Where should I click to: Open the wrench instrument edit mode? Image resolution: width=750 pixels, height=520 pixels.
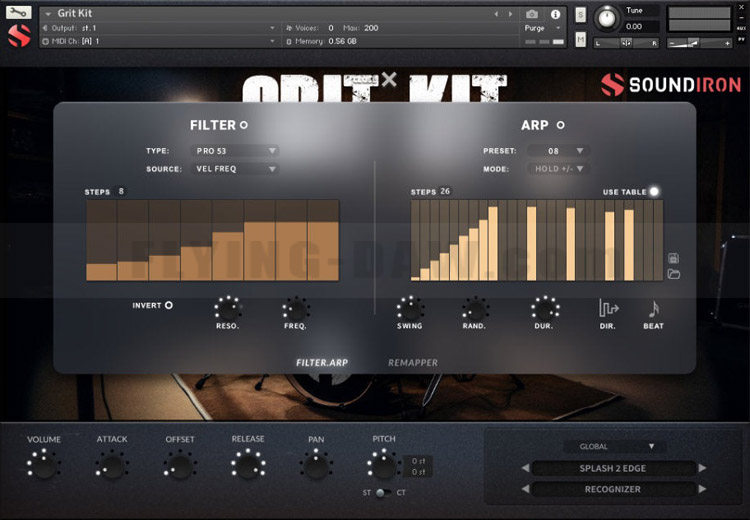pos(18,12)
